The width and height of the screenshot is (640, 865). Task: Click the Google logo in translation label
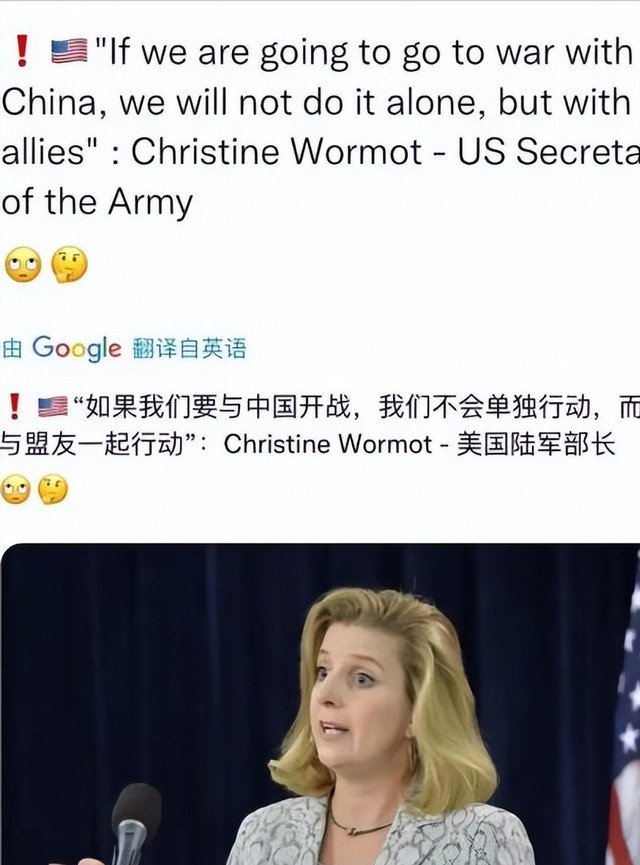point(76,349)
